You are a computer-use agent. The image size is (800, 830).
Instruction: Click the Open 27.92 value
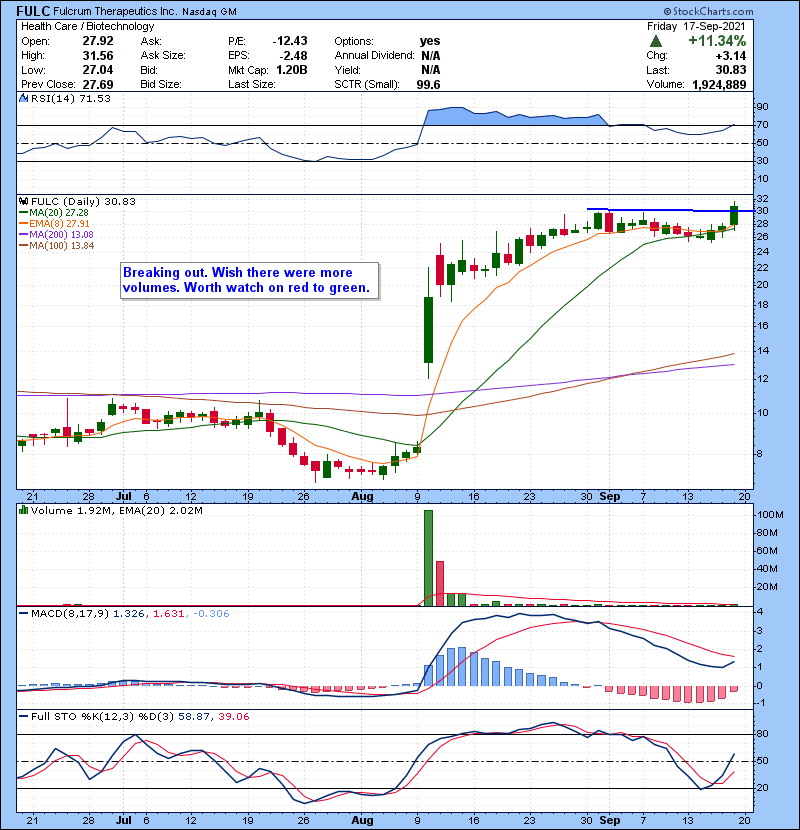[x=98, y=41]
